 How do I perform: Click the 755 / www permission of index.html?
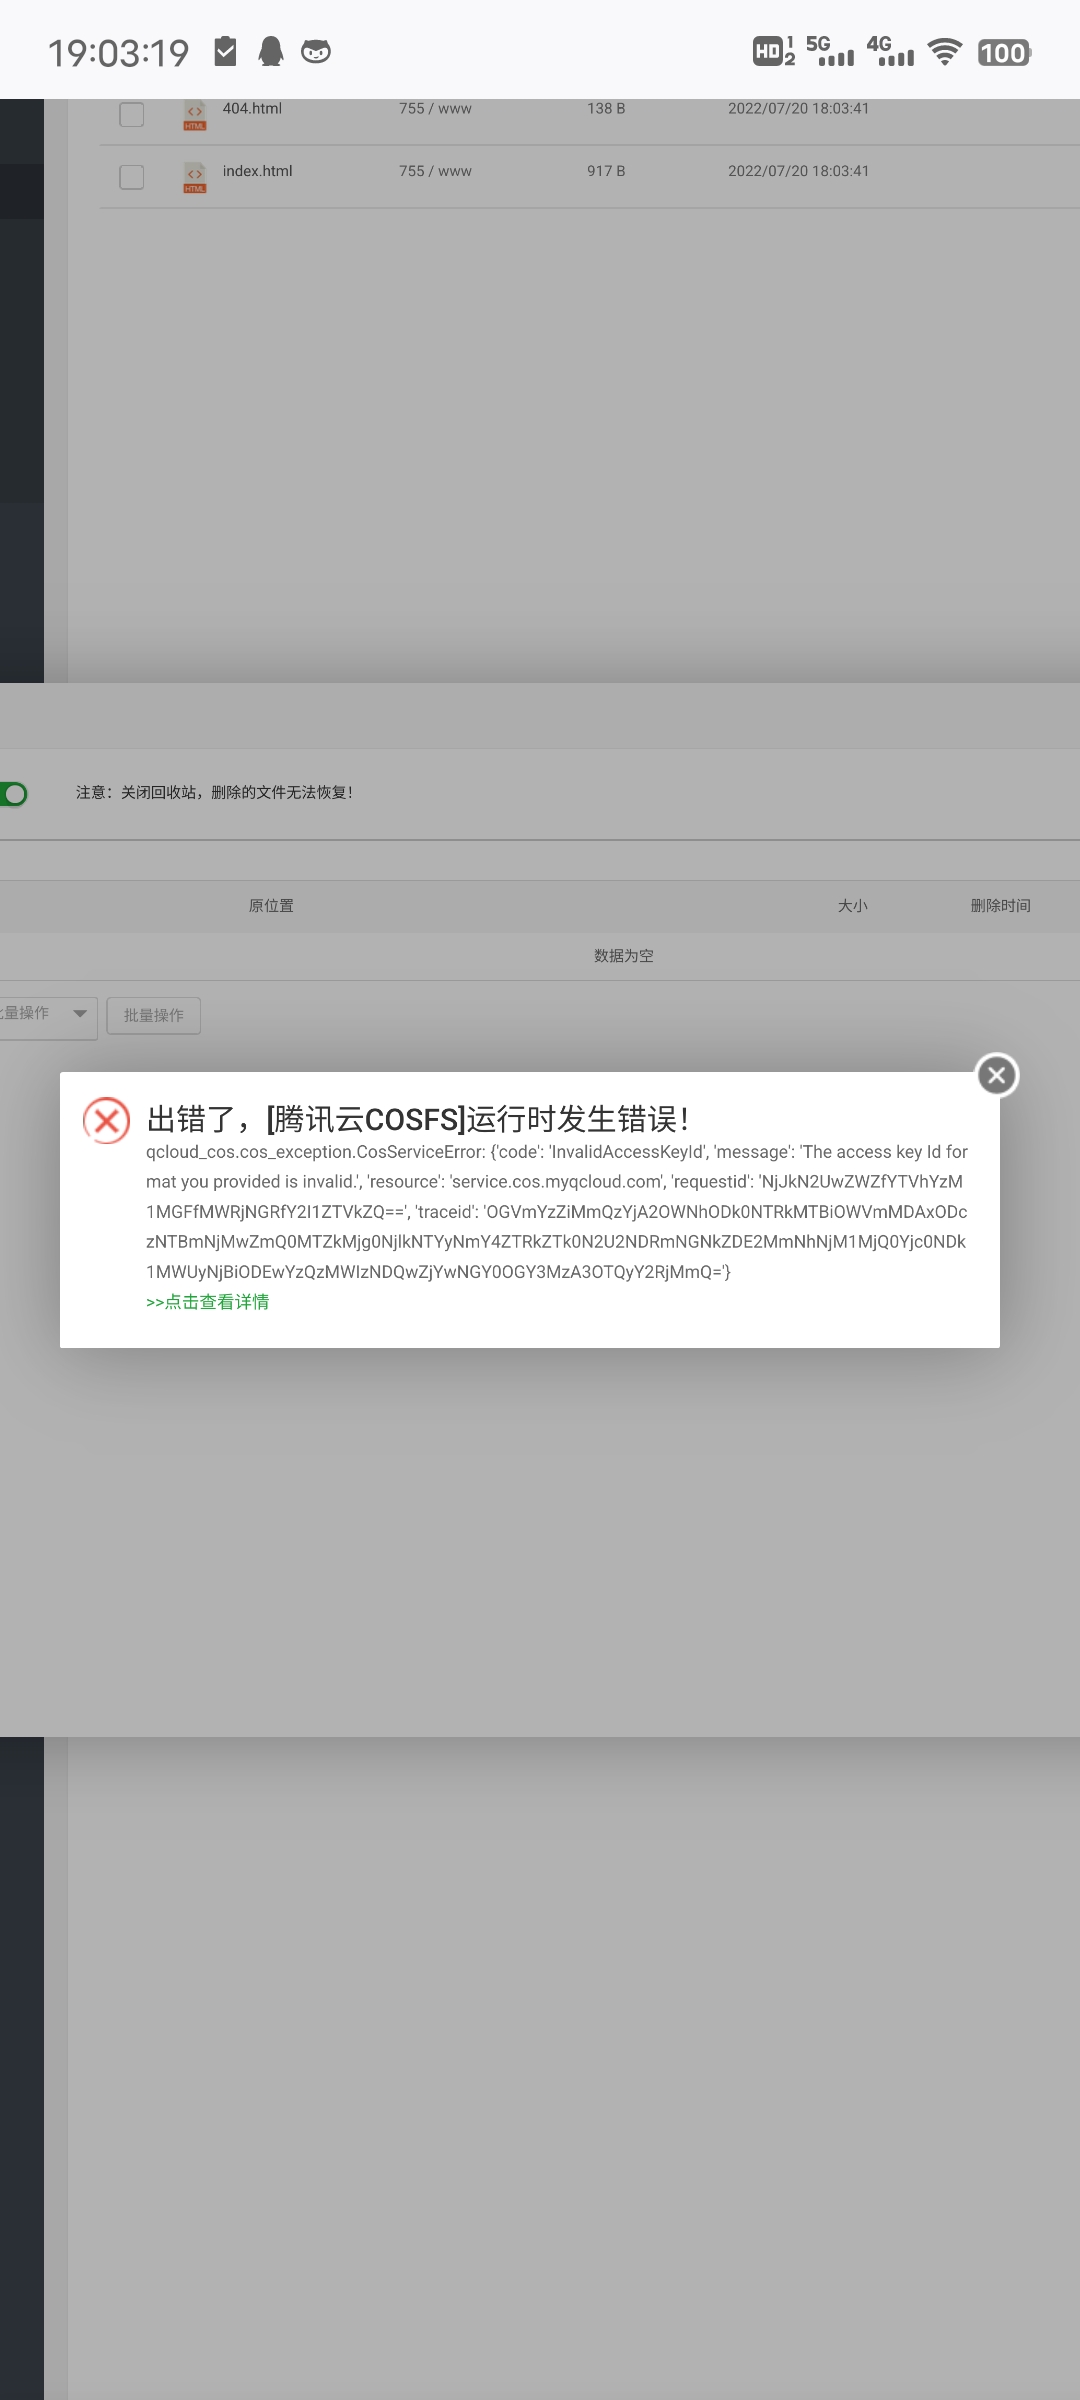(x=435, y=171)
